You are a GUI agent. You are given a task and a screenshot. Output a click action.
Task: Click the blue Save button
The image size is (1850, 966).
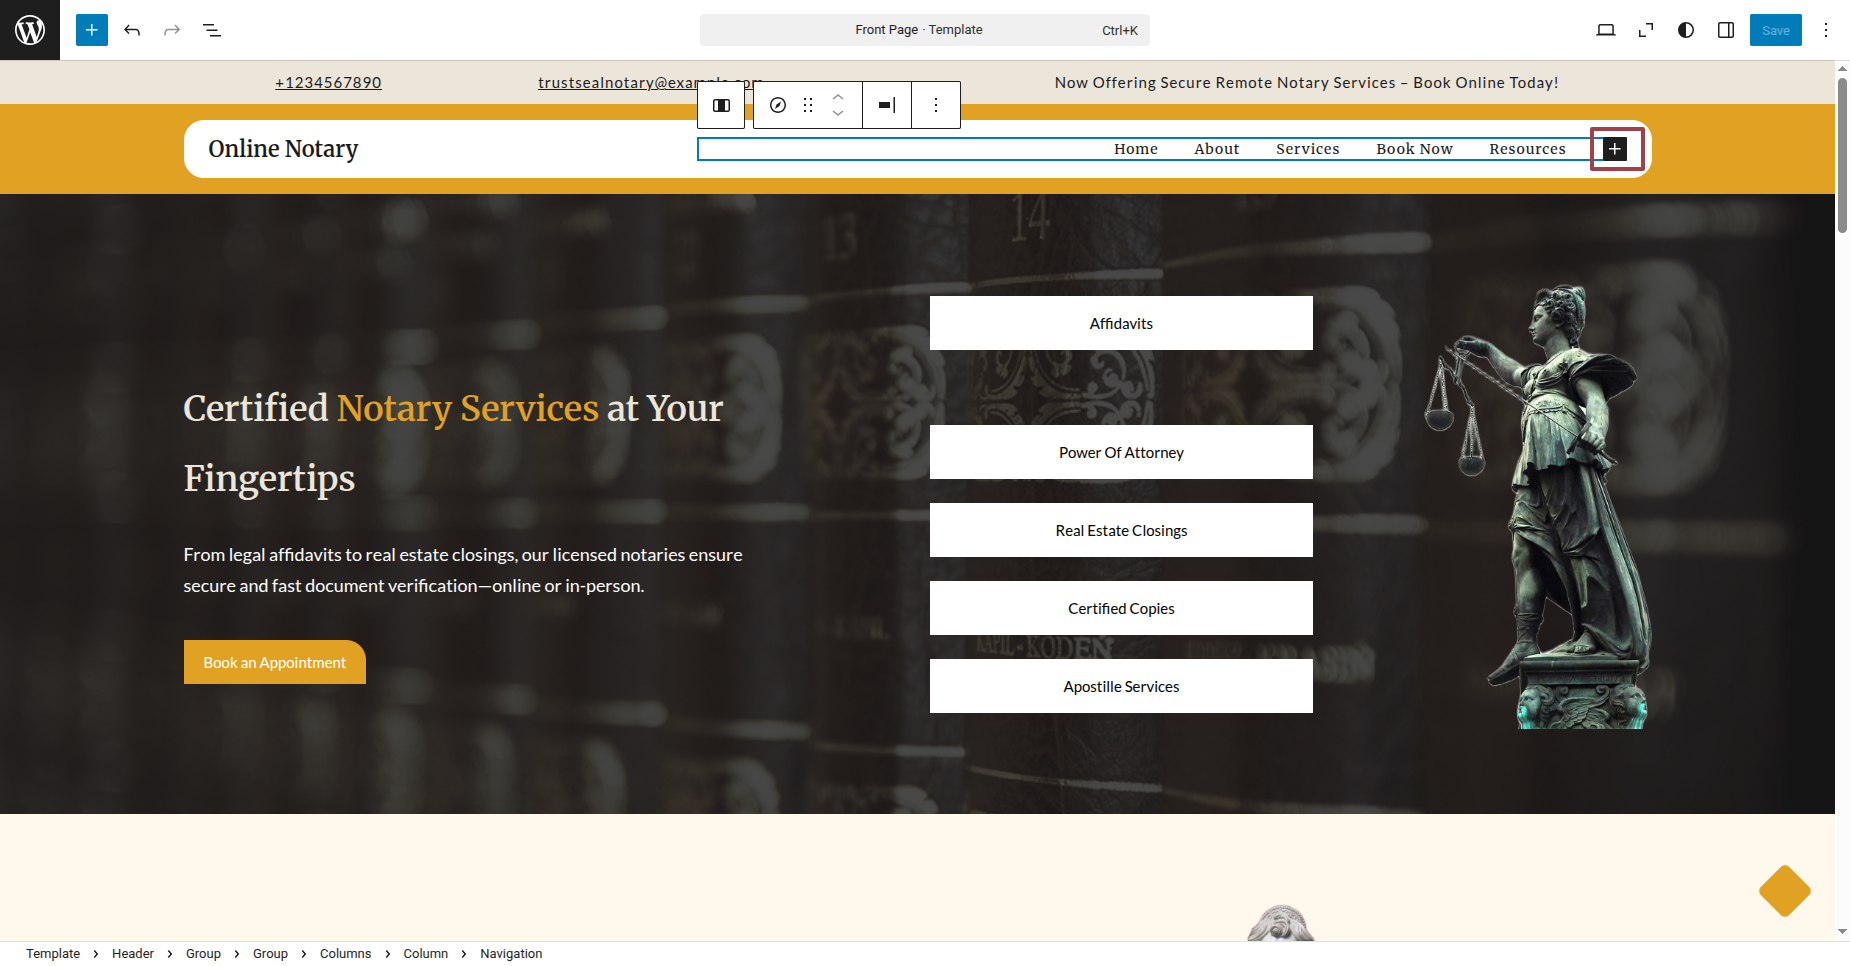1775,30
